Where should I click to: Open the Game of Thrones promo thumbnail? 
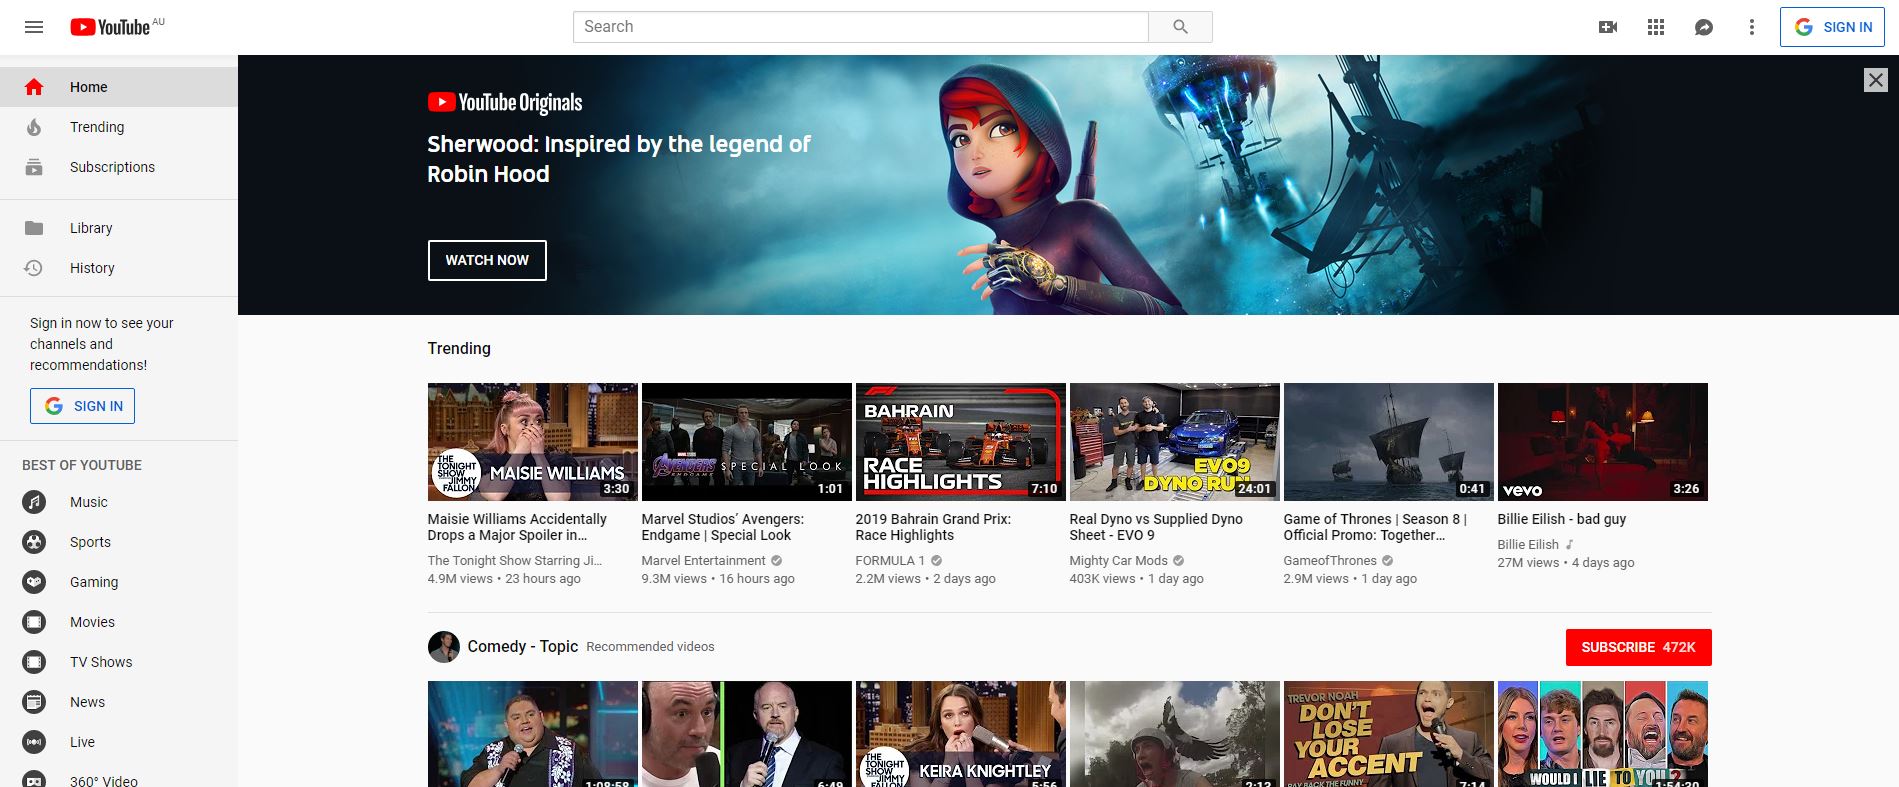[1388, 442]
